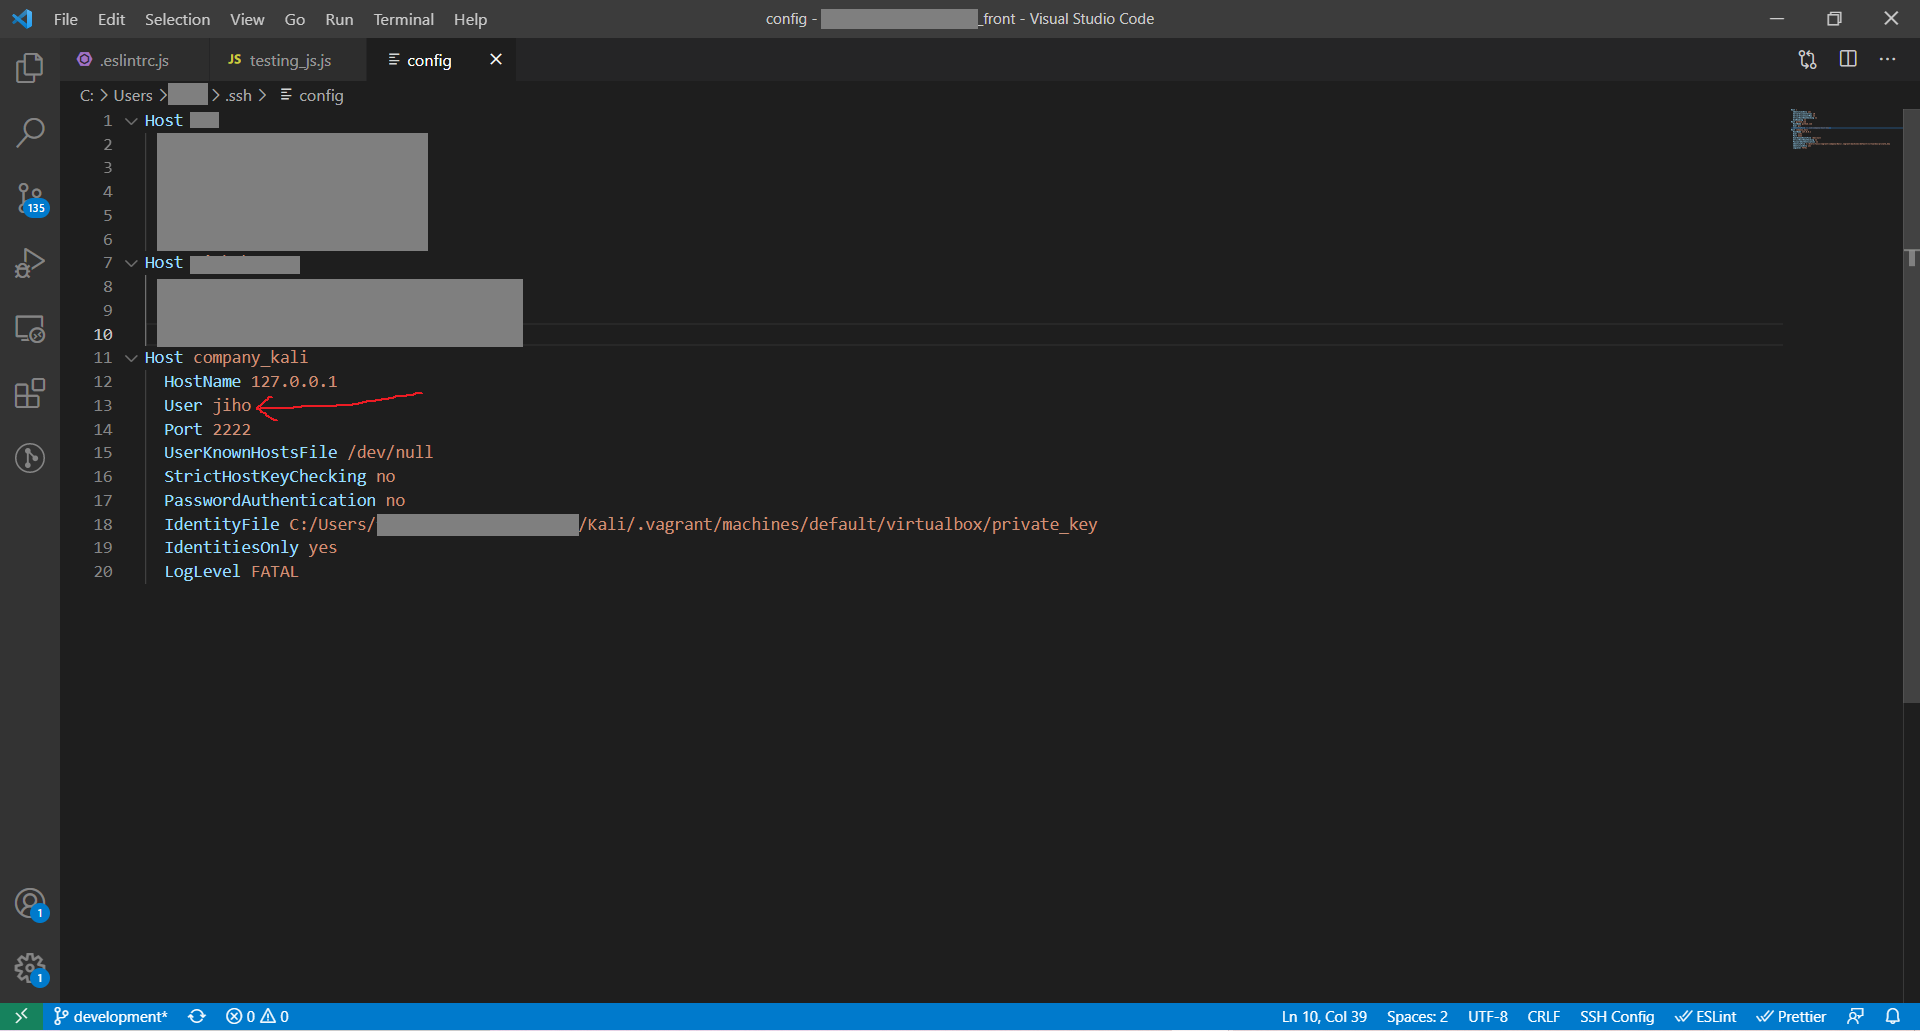Open the Run and Debug view
This screenshot has height=1031, width=1920.
click(x=30, y=262)
